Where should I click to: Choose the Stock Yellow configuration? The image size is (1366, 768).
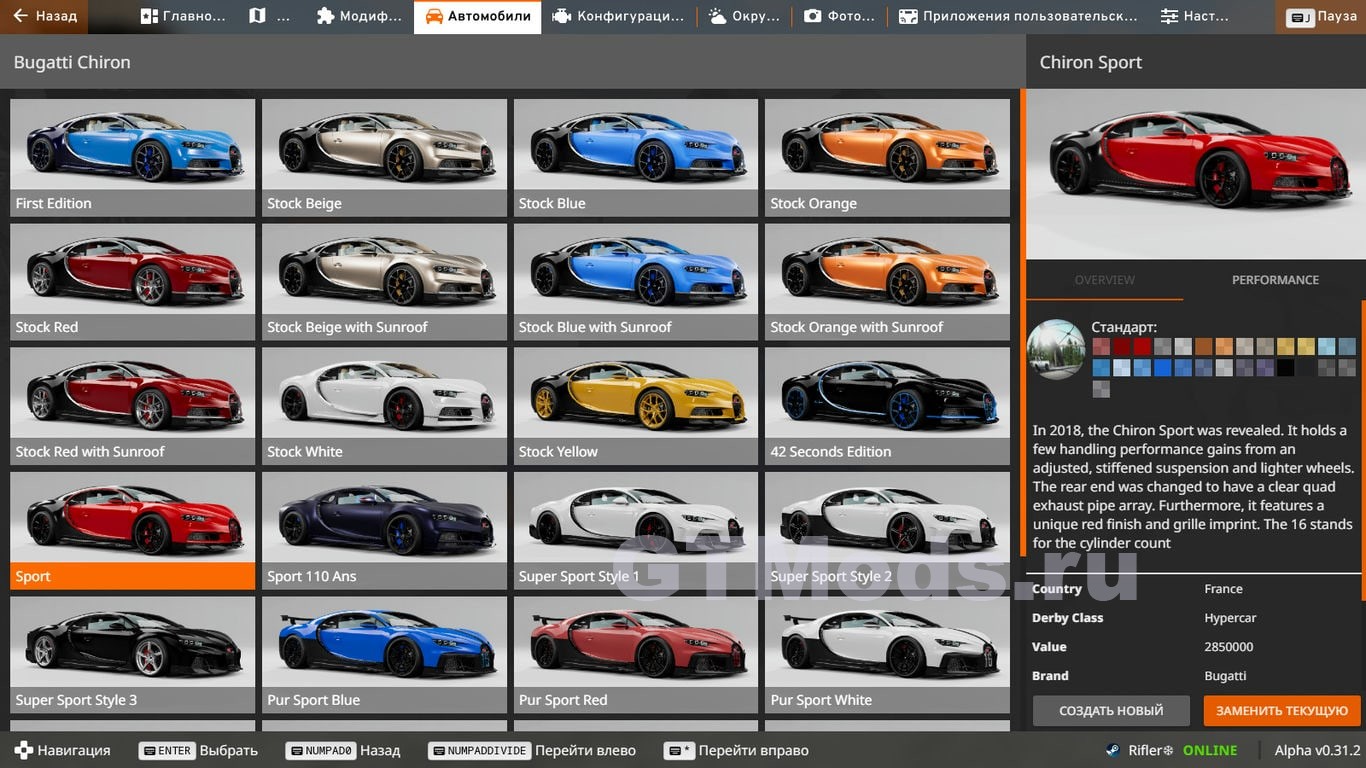point(636,406)
